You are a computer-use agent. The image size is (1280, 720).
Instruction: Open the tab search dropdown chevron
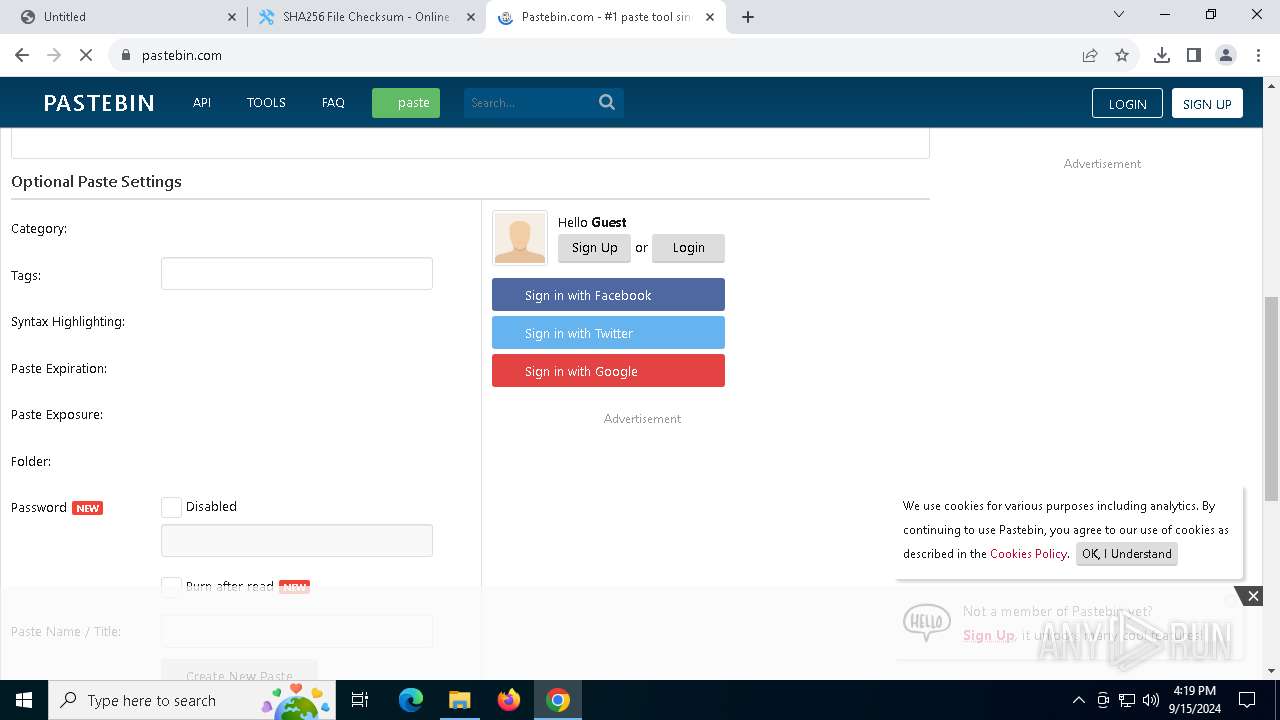pos(1119,15)
